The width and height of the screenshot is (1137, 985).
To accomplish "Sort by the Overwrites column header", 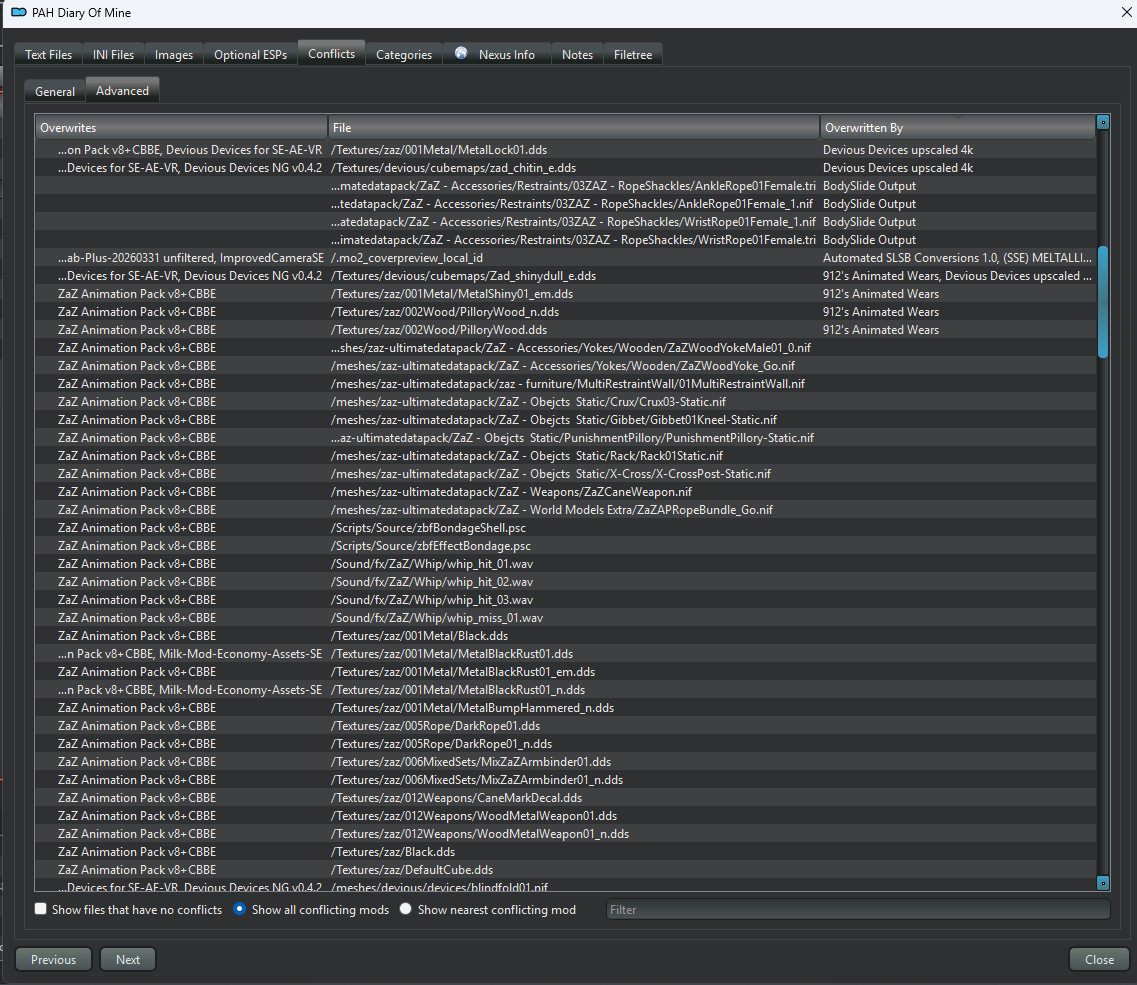I will tap(181, 128).
